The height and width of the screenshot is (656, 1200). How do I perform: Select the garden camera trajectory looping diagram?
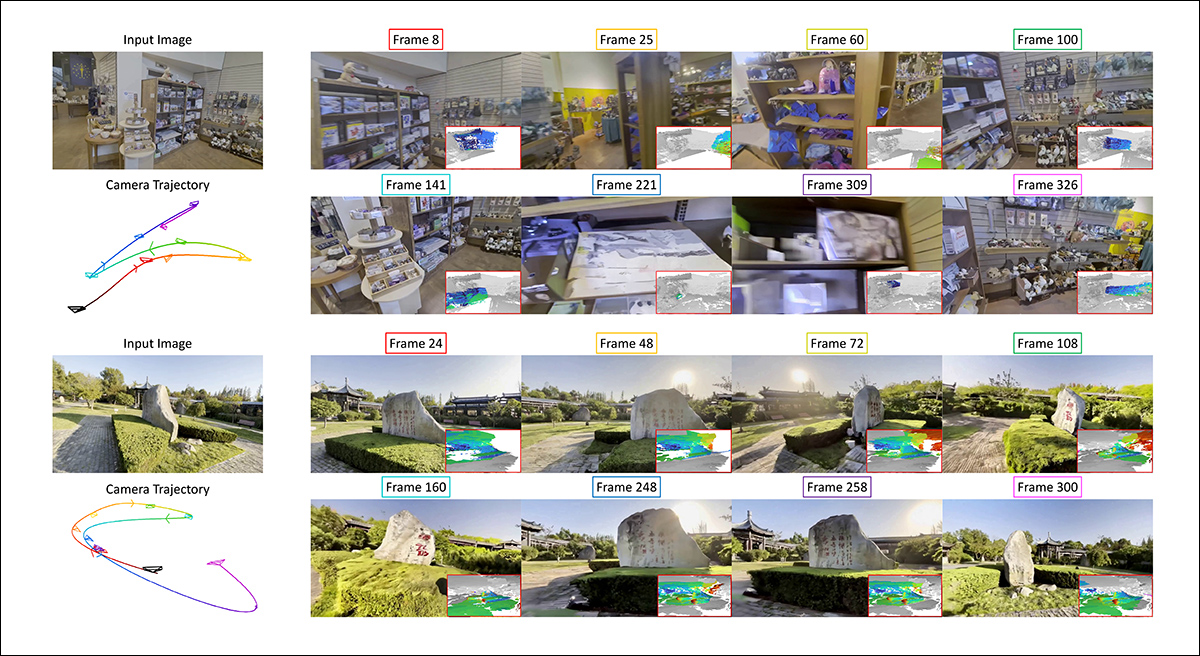tap(163, 558)
